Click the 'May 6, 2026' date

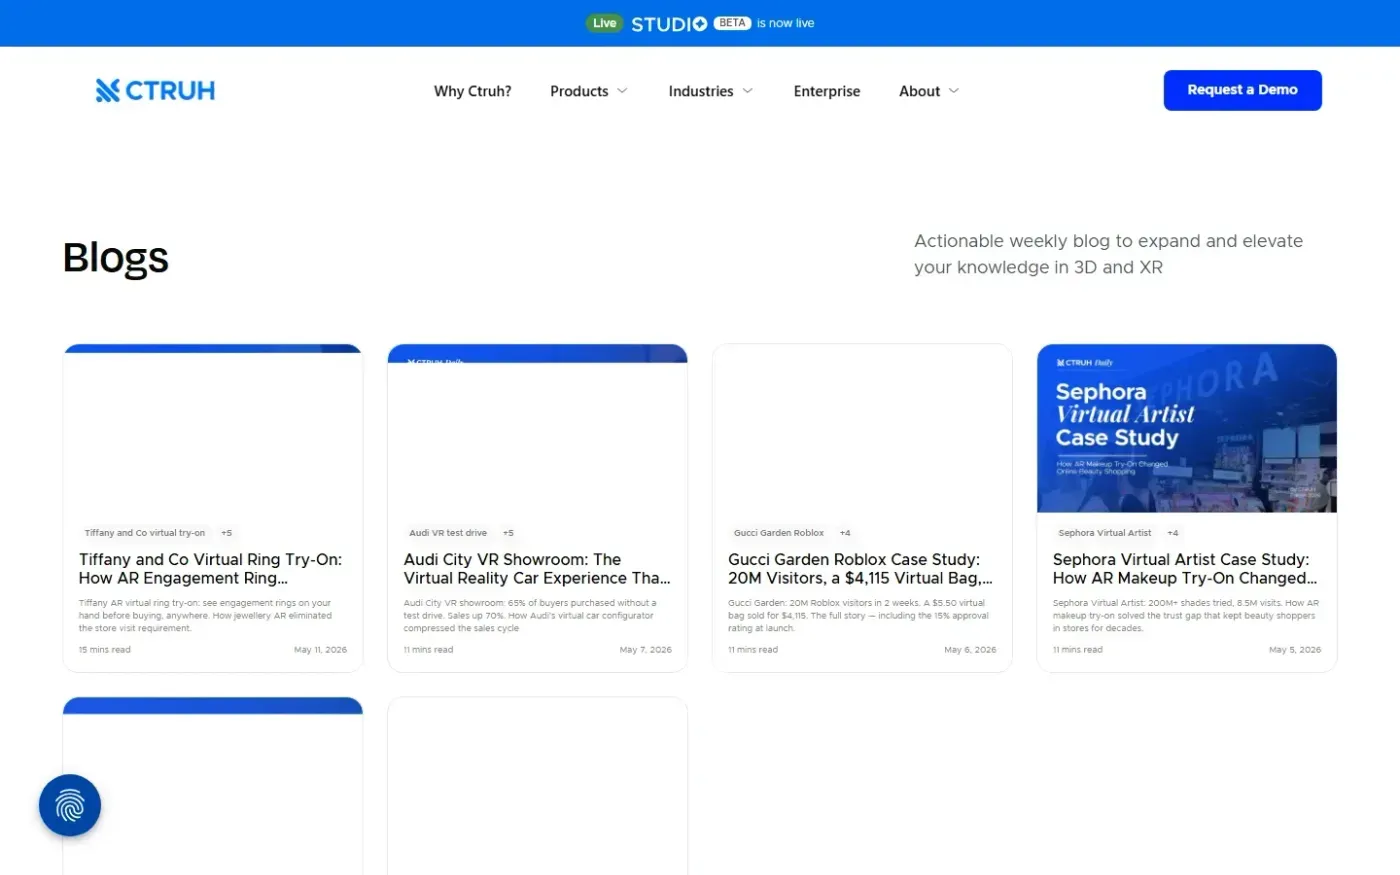click(970, 650)
